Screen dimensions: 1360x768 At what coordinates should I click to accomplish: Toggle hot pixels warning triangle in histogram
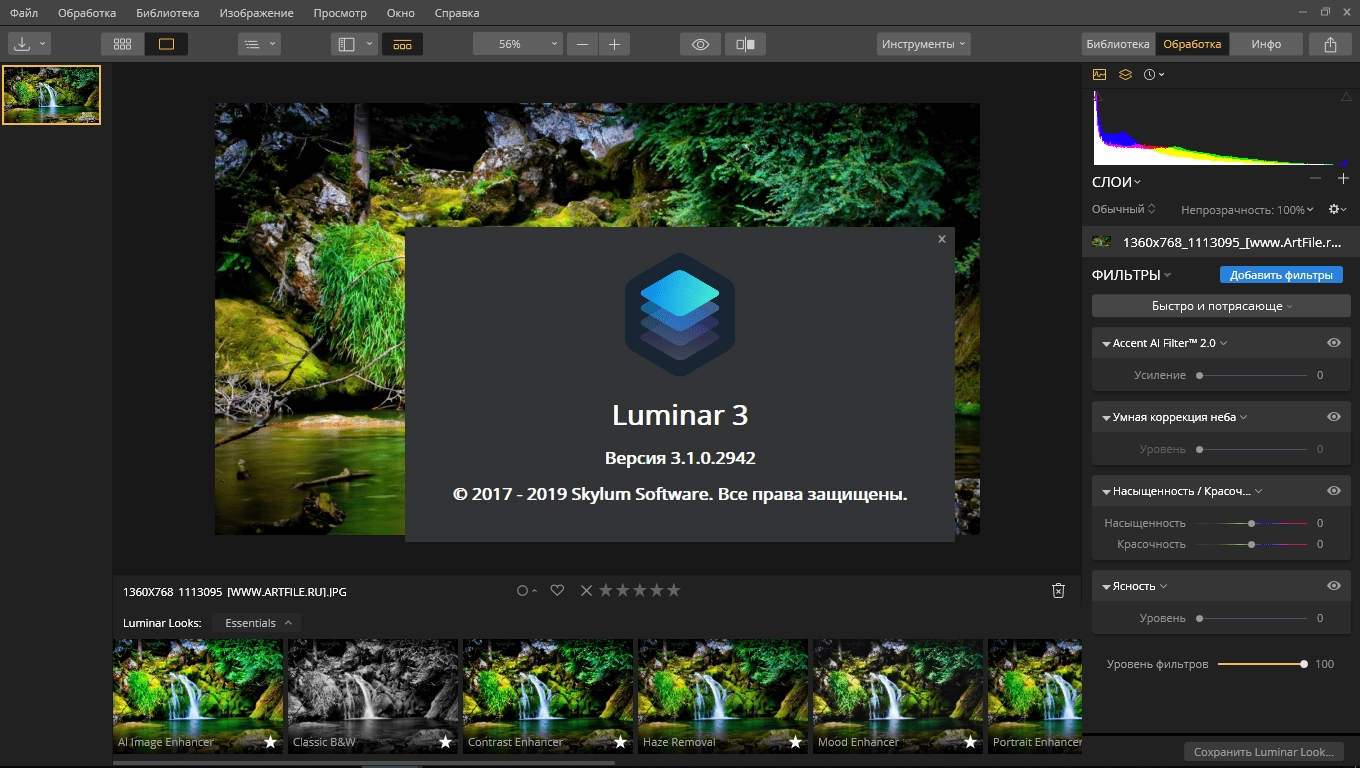(1344, 96)
